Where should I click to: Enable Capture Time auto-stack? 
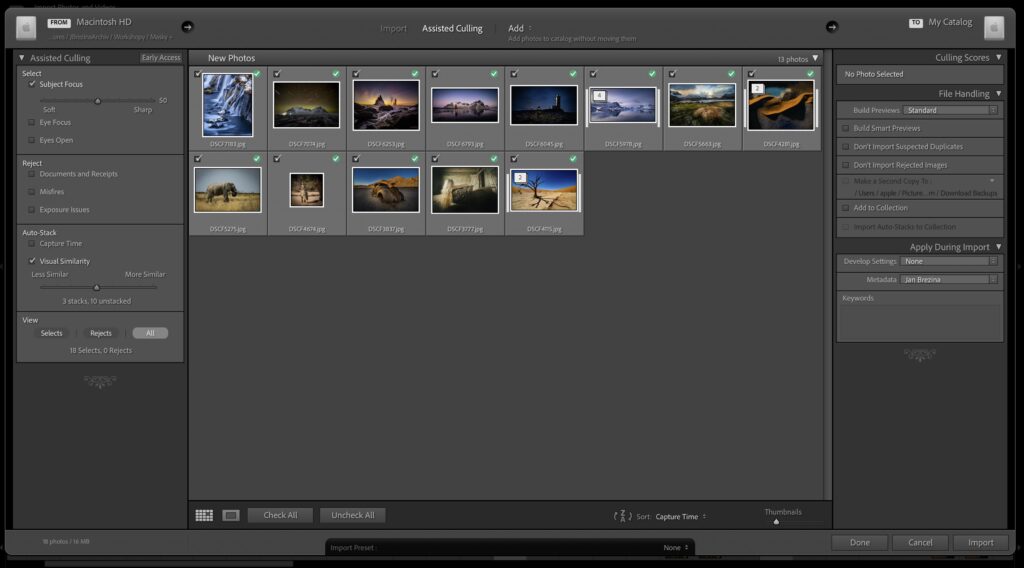coord(31,244)
